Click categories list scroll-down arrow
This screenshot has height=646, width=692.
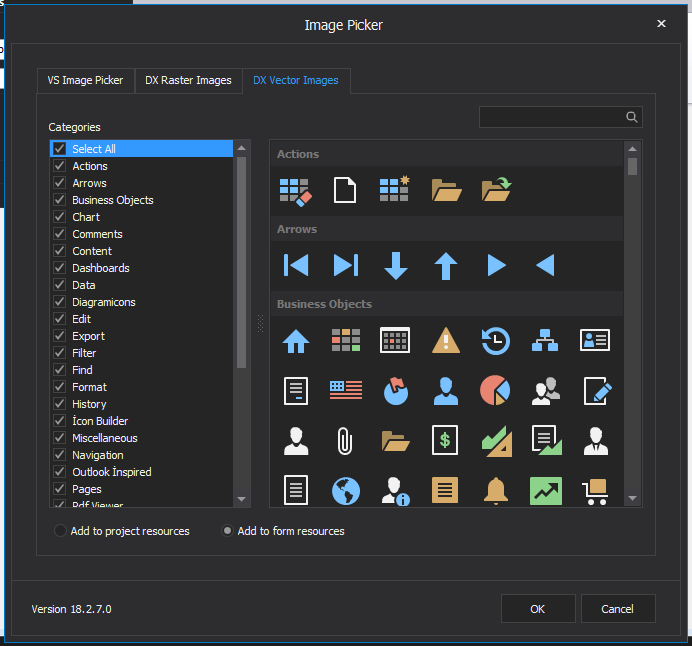coord(241,499)
